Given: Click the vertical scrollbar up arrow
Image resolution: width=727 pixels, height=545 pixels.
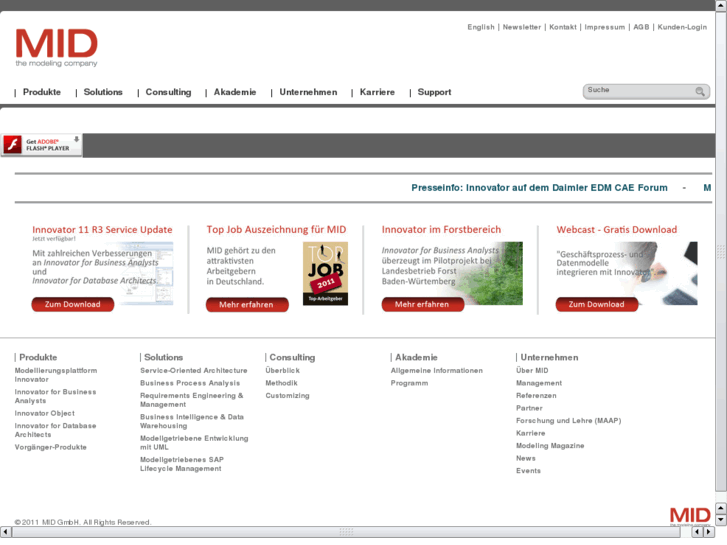Looking at the screenshot, I should point(721,5).
